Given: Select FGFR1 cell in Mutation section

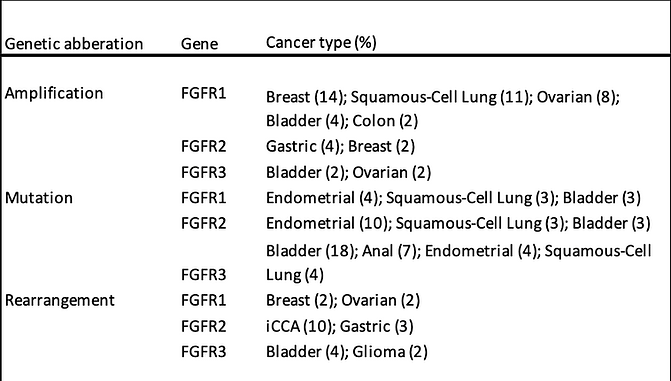Looking at the screenshot, I should (x=203, y=198).
